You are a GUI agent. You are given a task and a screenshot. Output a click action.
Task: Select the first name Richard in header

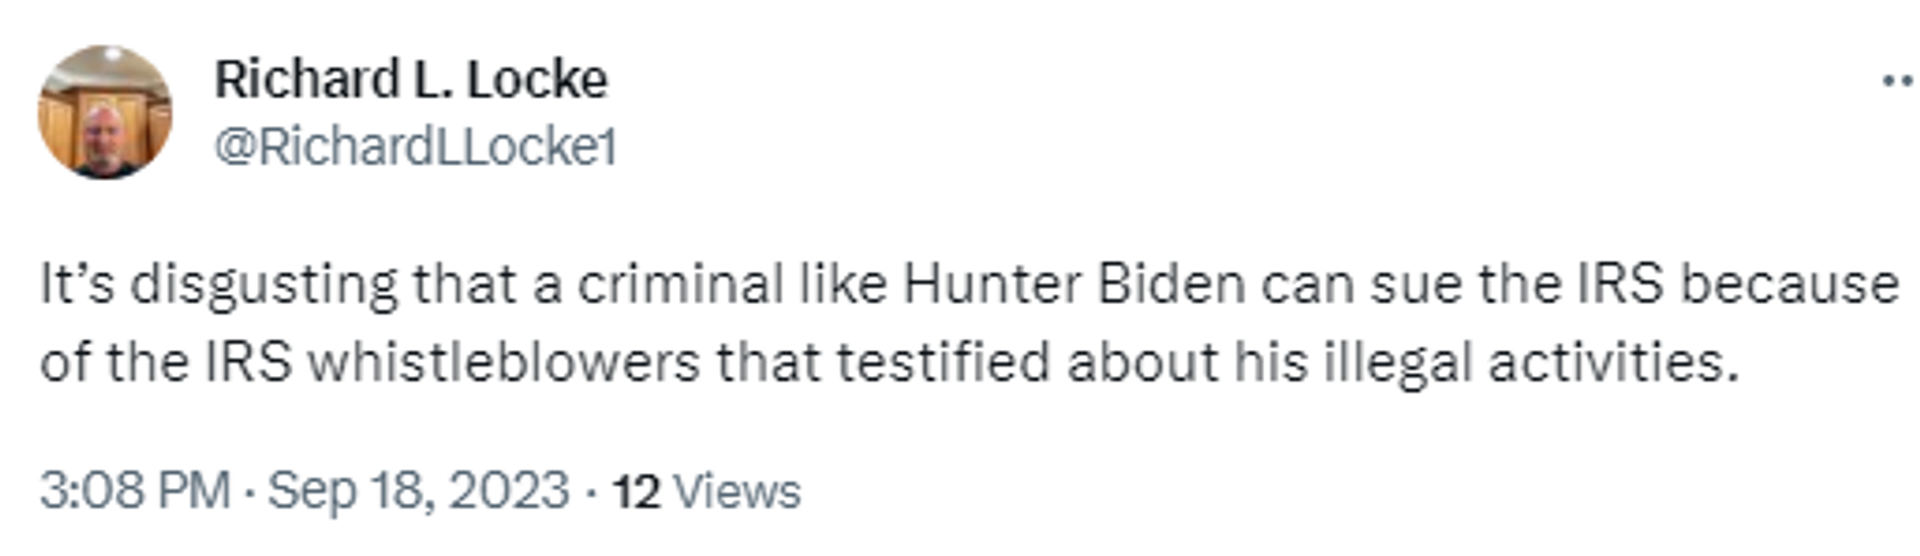coord(307,79)
